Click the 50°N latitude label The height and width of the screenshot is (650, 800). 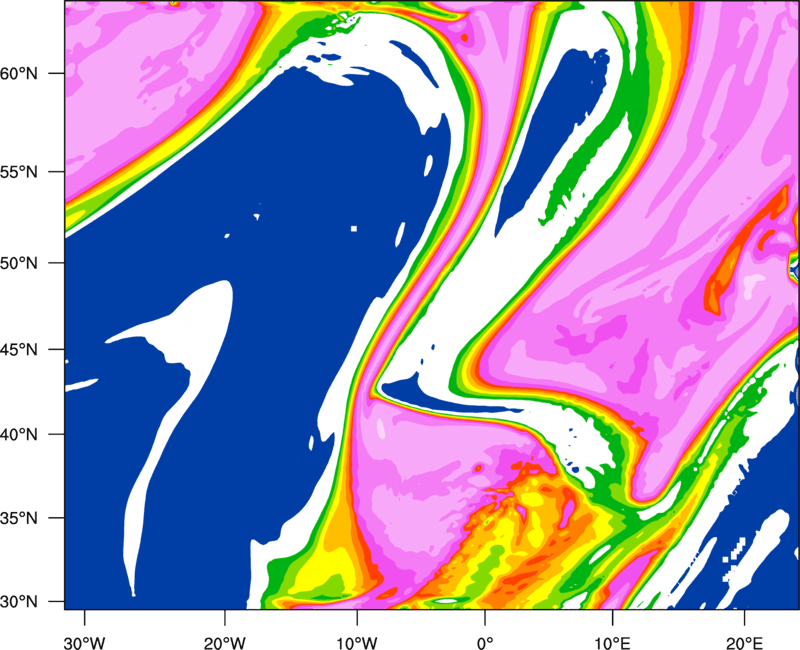coord(19,263)
